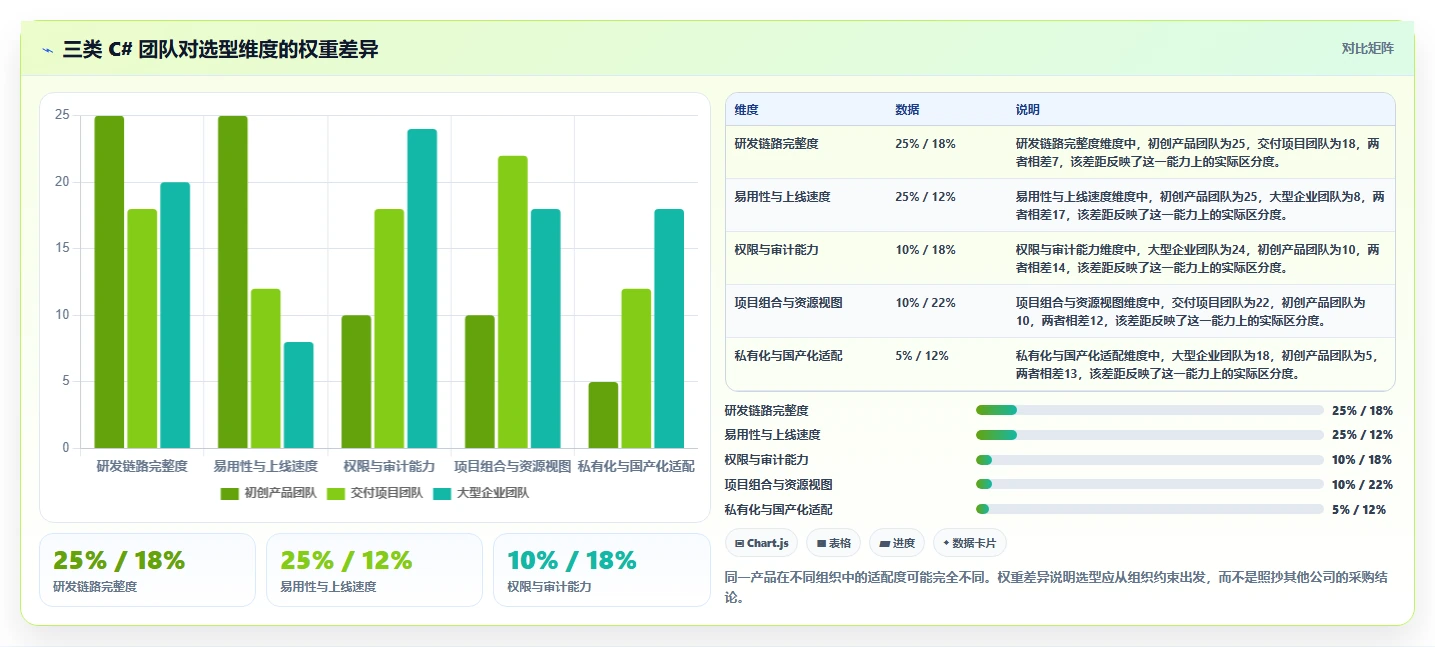Click the 大型企业团队 bar for 私有化与国产化适配
Image resolution: width=1435 pixels, height=647 pixels.
click(669, 329)
